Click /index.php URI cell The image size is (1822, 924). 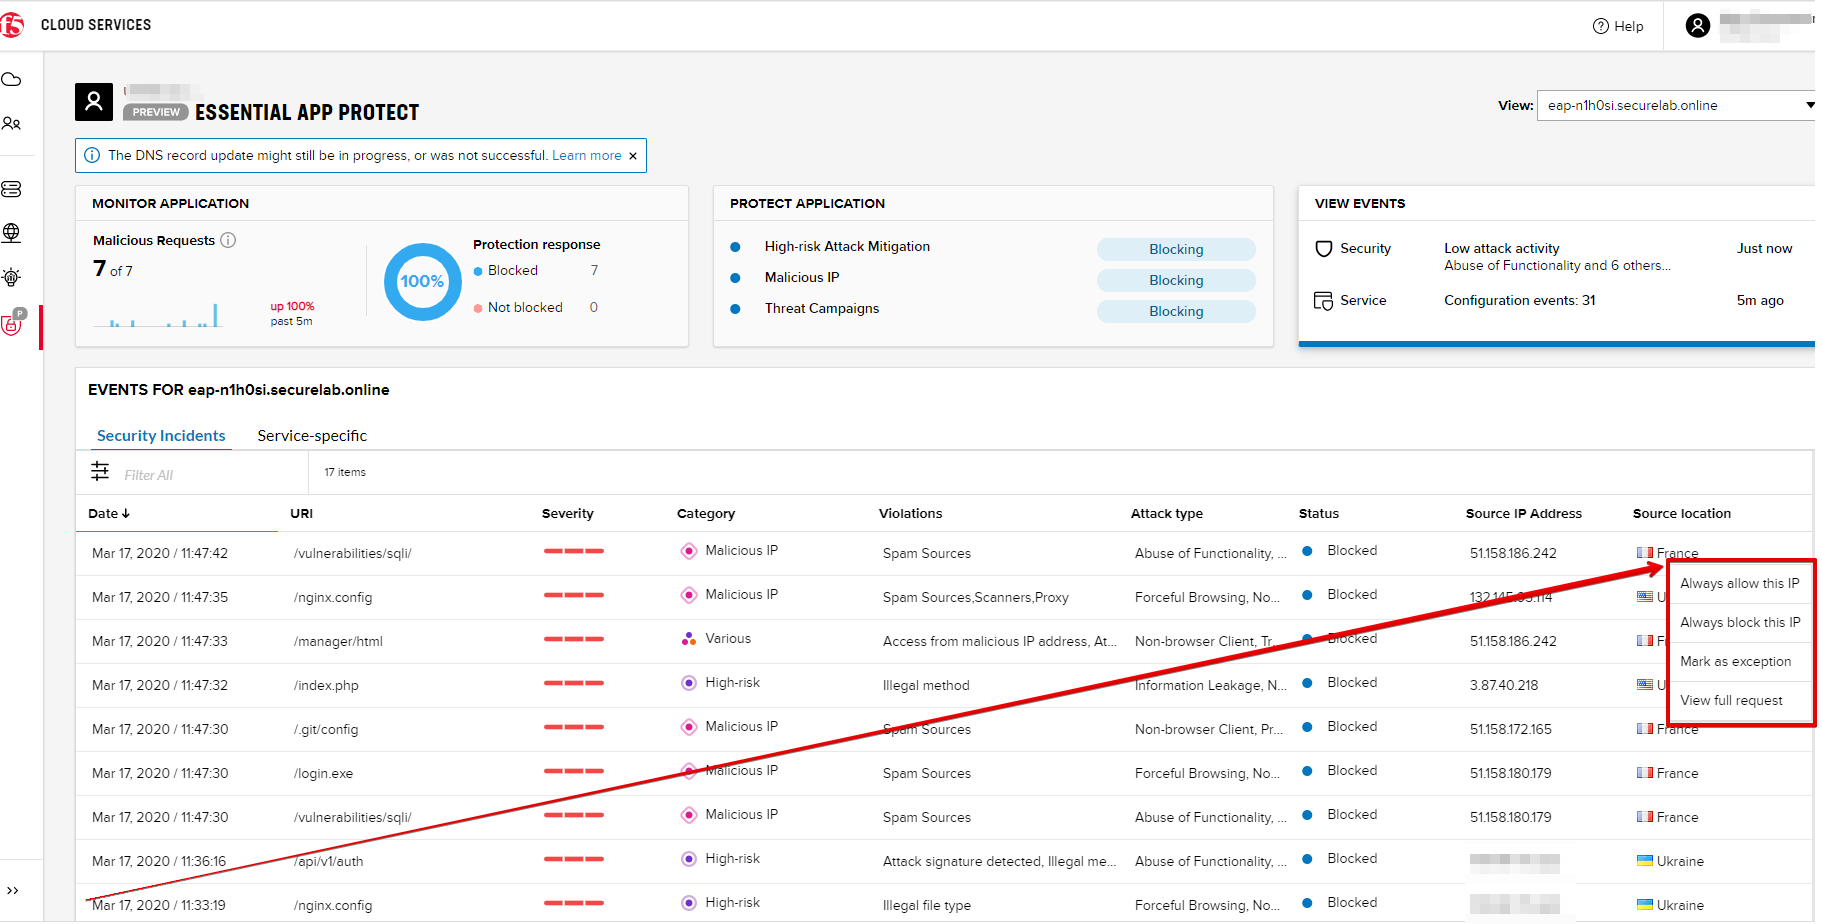[x=326, y=685]
